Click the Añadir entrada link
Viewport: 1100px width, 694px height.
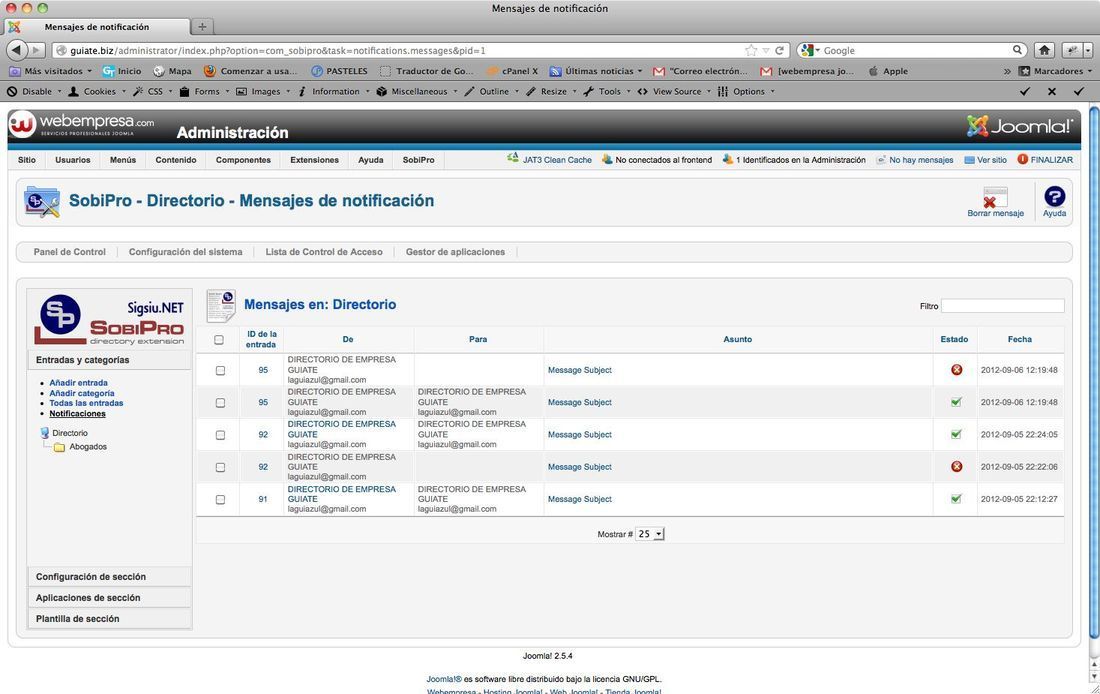pyautogui.click(x=79, y=383)
